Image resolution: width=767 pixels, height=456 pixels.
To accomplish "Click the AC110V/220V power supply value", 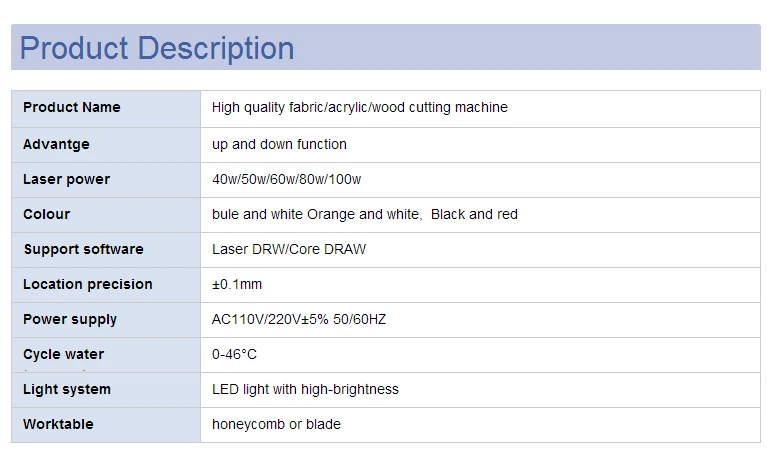I will tap(299, 319).
